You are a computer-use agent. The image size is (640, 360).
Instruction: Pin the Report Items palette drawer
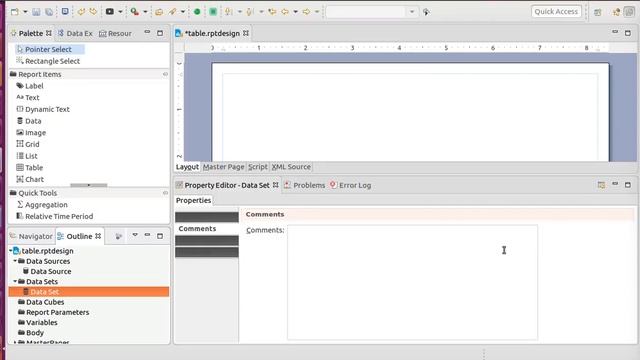coord(165,74)
